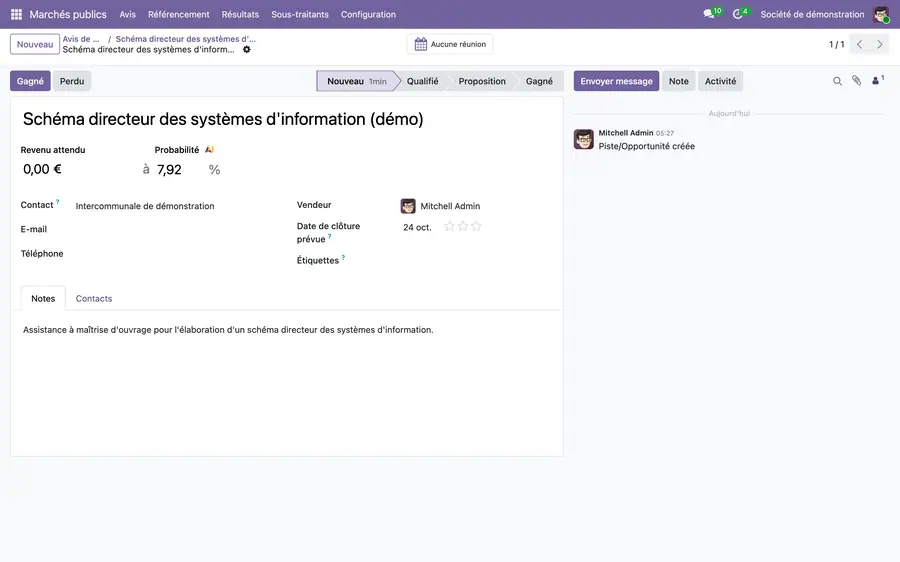Image resolution: width=900 pixels, height=562 pixels.
Task: Set priority to third star
Action: 476,227
